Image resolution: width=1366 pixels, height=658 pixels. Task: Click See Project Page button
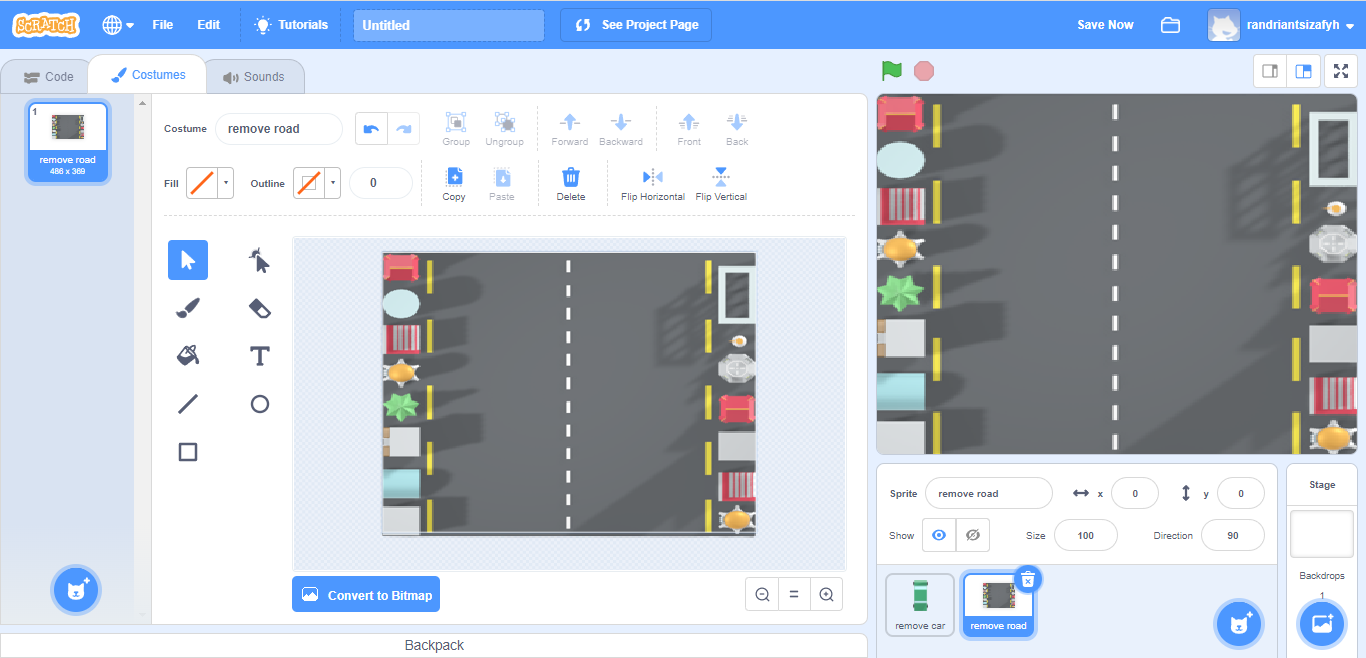tap(636, 25)
